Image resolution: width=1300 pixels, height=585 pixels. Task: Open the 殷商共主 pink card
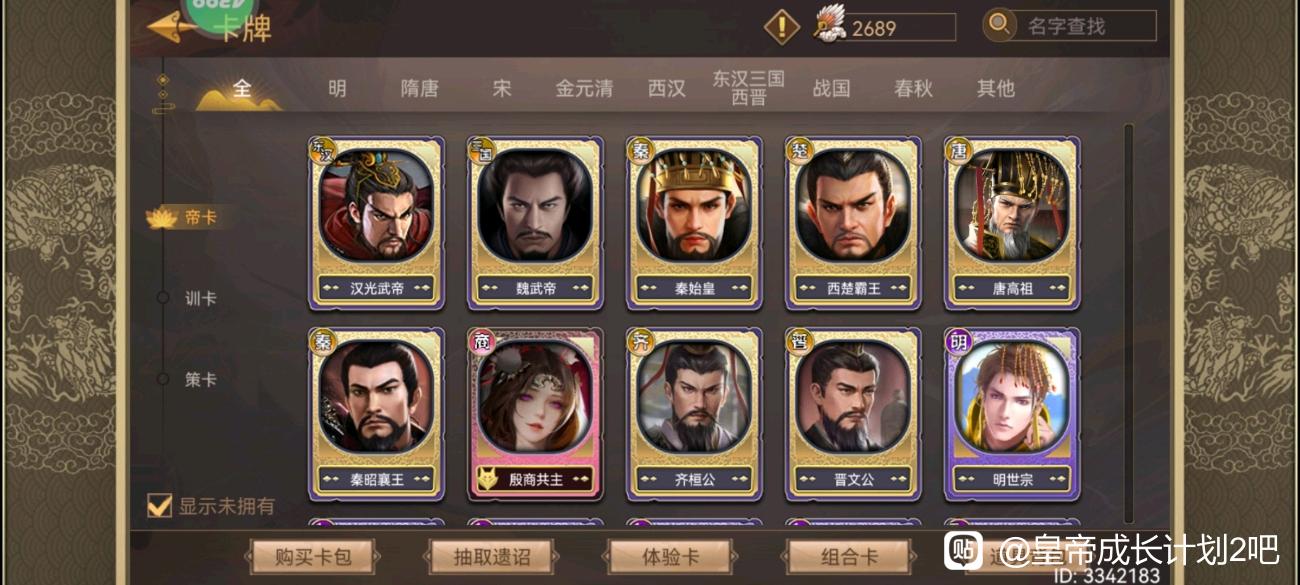coord(535,413)
